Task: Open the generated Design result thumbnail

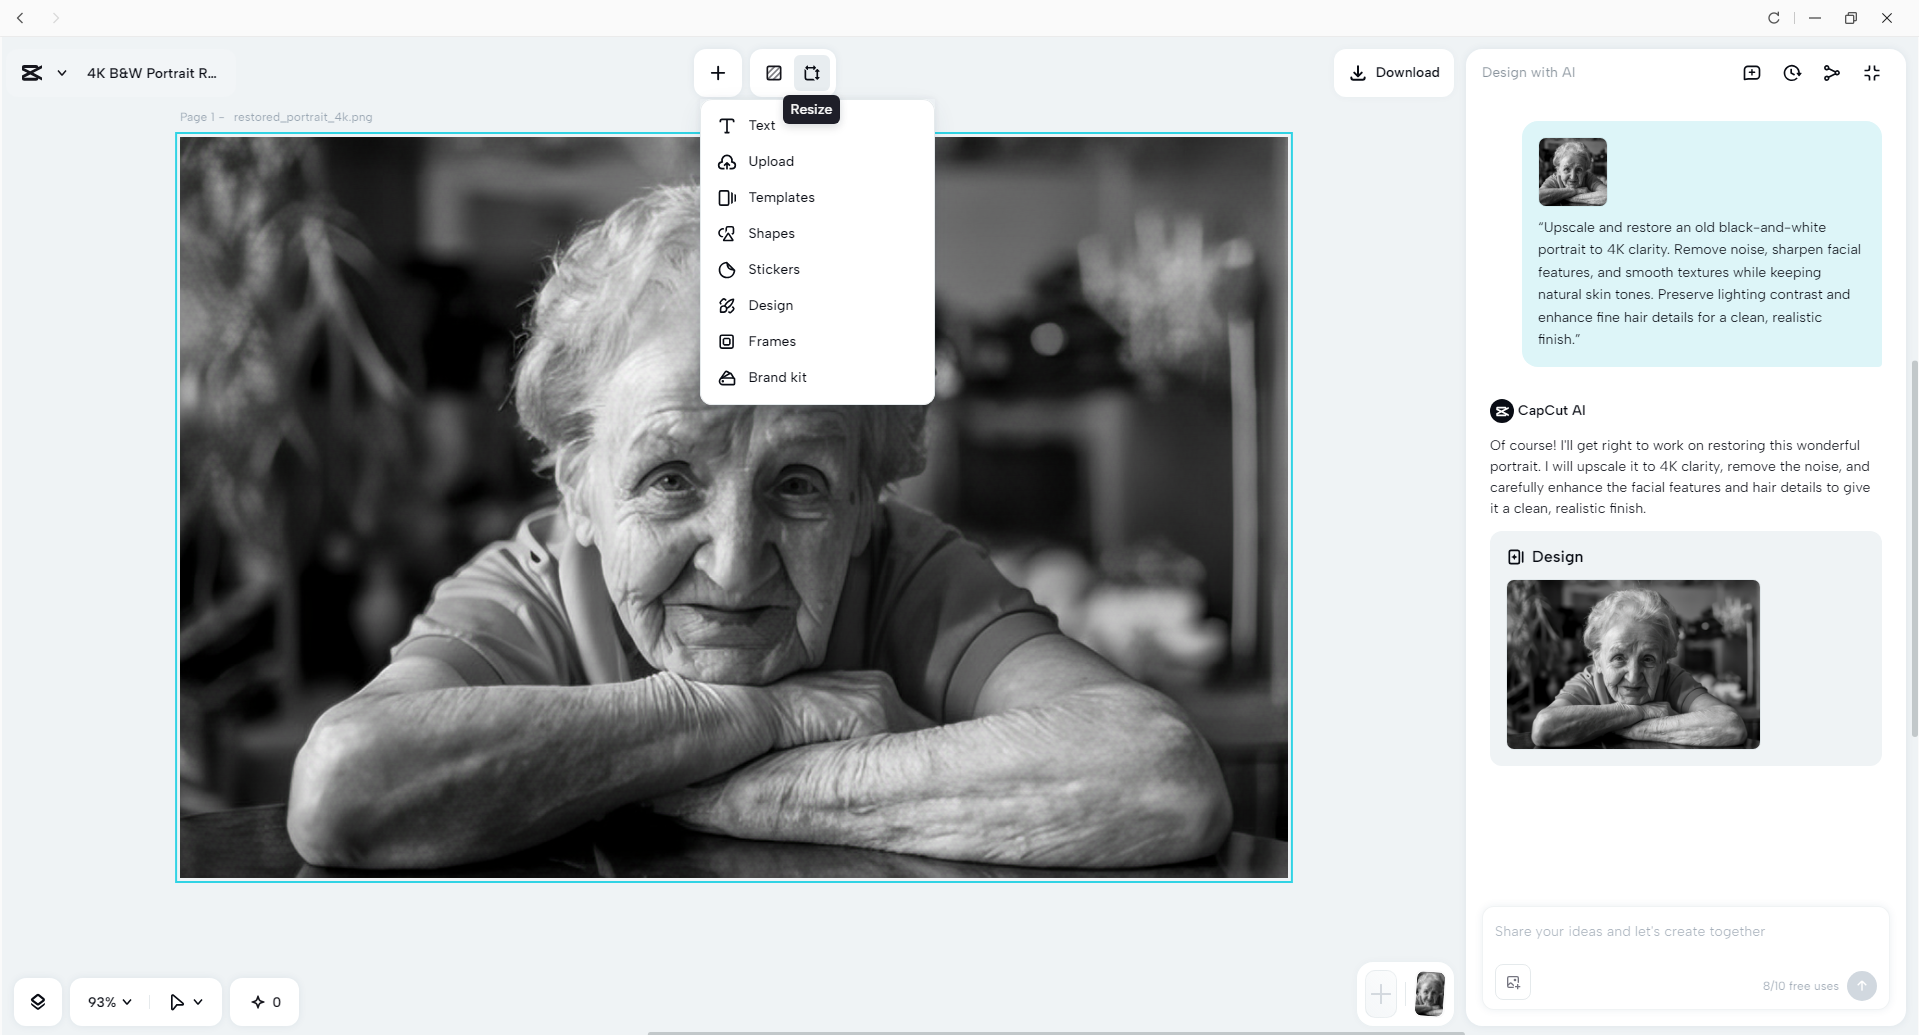Action: pos(1633,664)
